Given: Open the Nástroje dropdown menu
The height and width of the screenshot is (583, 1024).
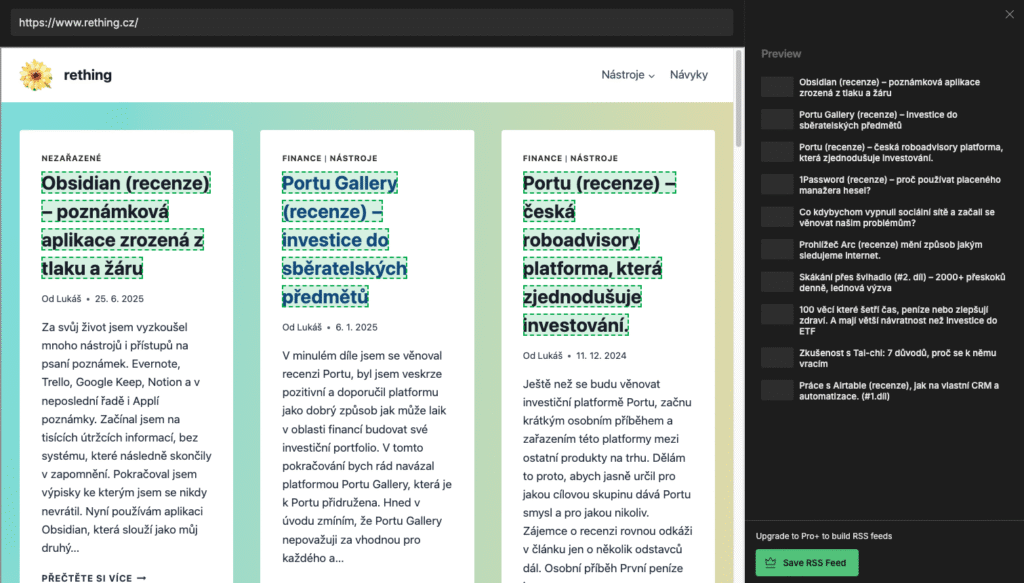Looking at the screenshot, I should pos(628,75).
